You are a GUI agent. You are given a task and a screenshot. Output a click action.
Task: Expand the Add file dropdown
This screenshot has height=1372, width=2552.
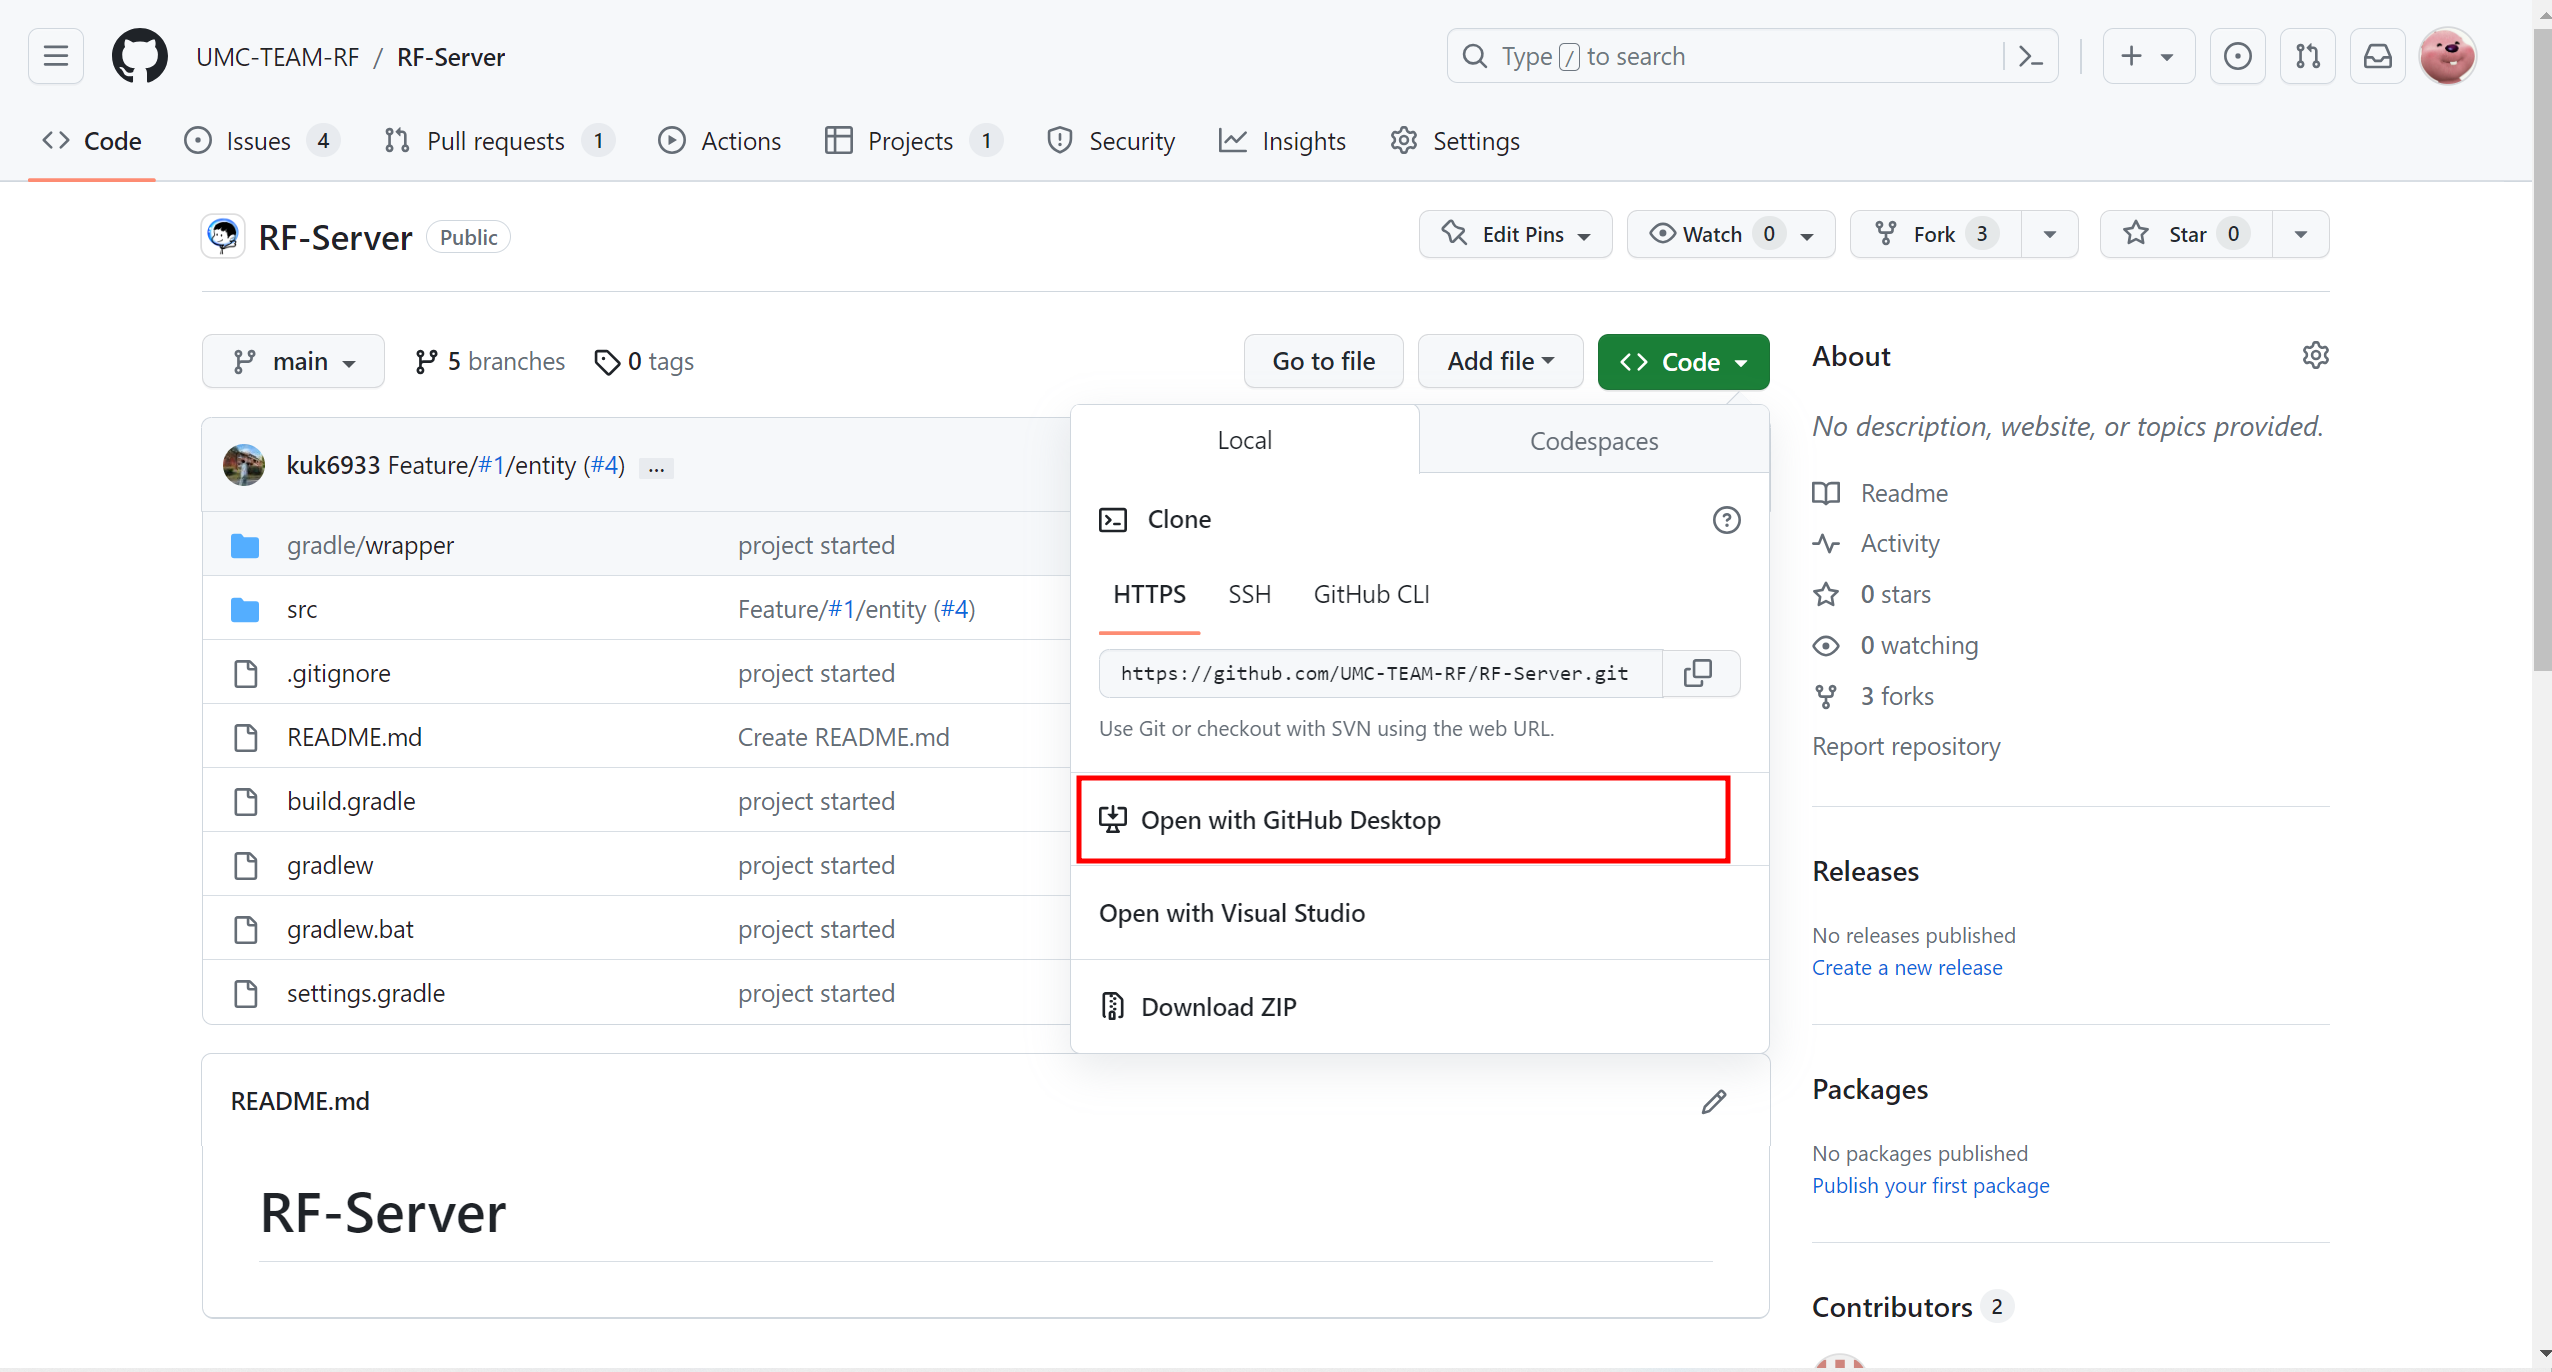point(1500,361)
